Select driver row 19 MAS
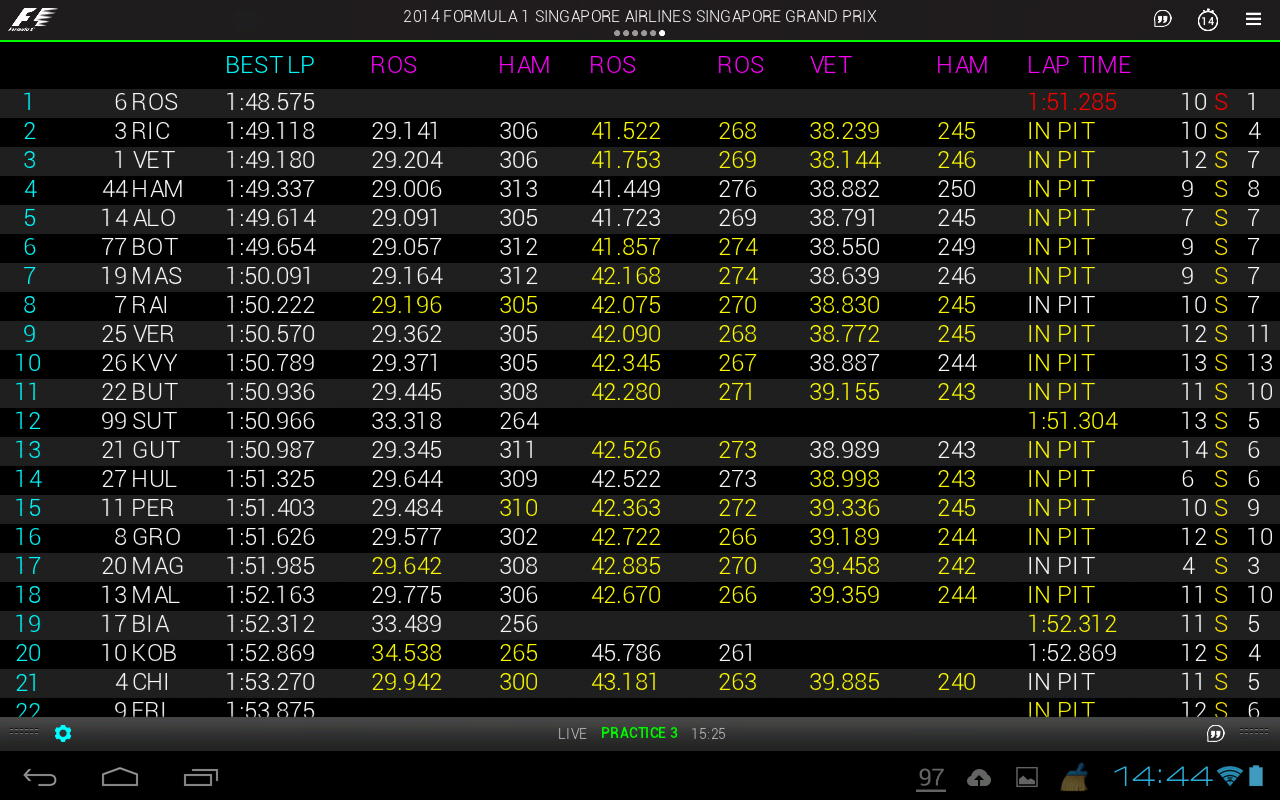This screenshot has height=800, width=1280. point(640,276)
